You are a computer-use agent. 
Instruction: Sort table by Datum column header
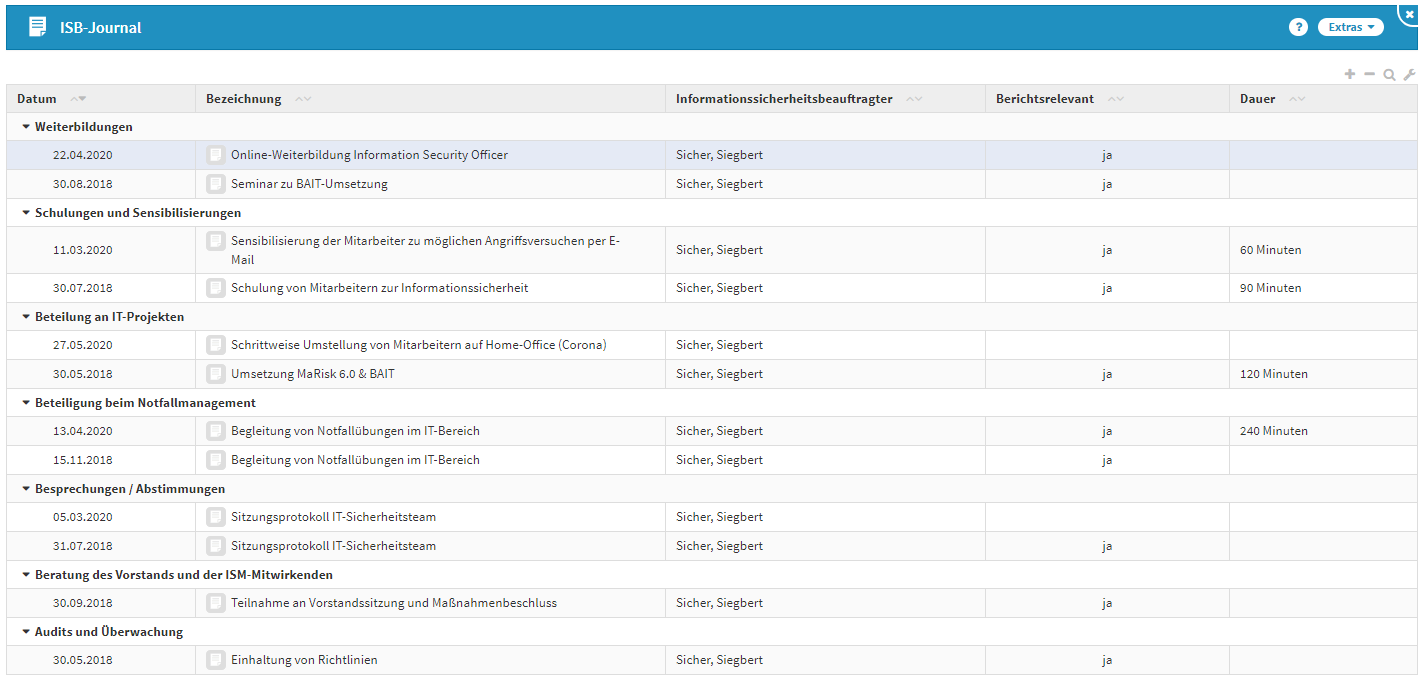pos(37,99)
